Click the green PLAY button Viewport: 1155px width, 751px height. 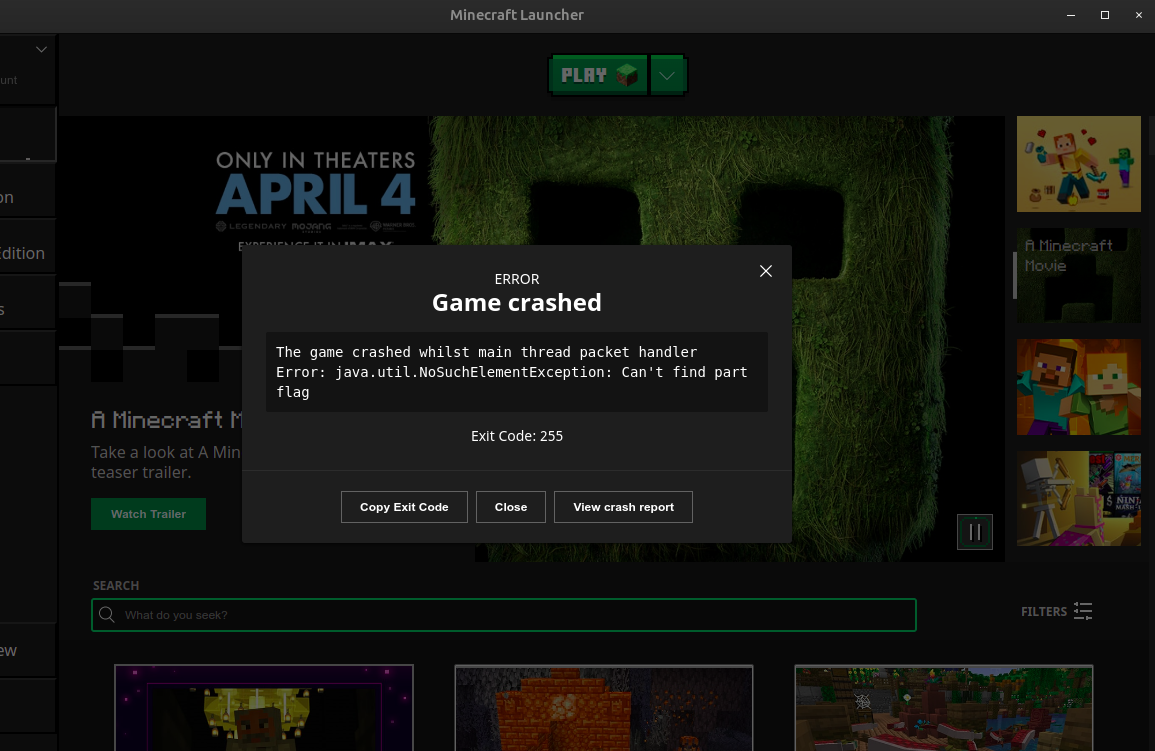tap(598, 75)
